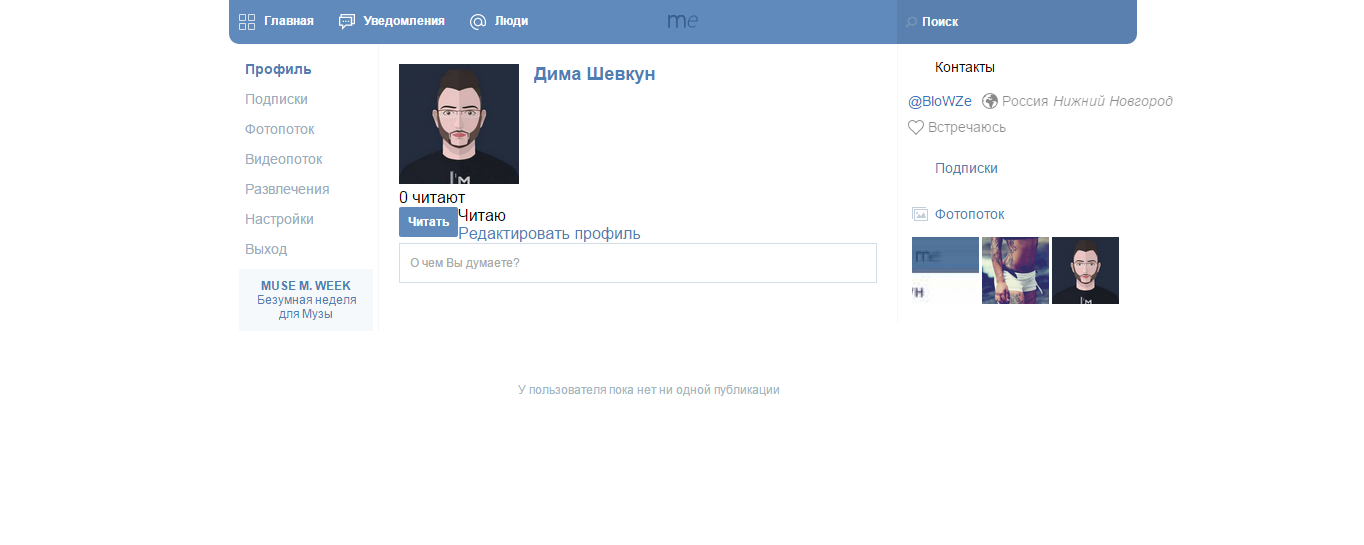Click the MUSE M. WEEK banner
The width and height of the screenshot is (1364, 545).
tap(306, 299)
